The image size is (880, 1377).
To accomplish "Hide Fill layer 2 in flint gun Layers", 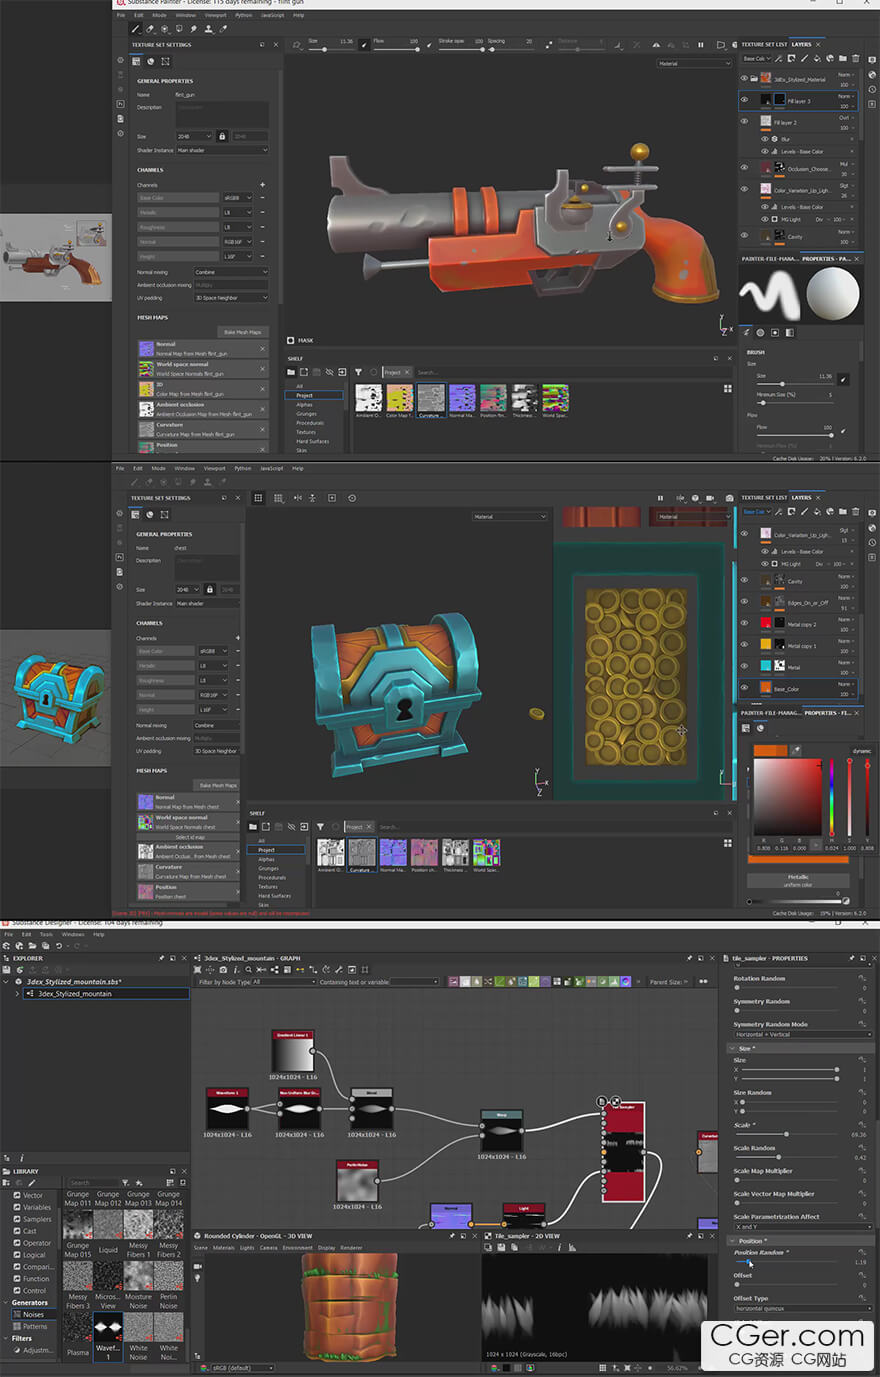I will [744, 122].
